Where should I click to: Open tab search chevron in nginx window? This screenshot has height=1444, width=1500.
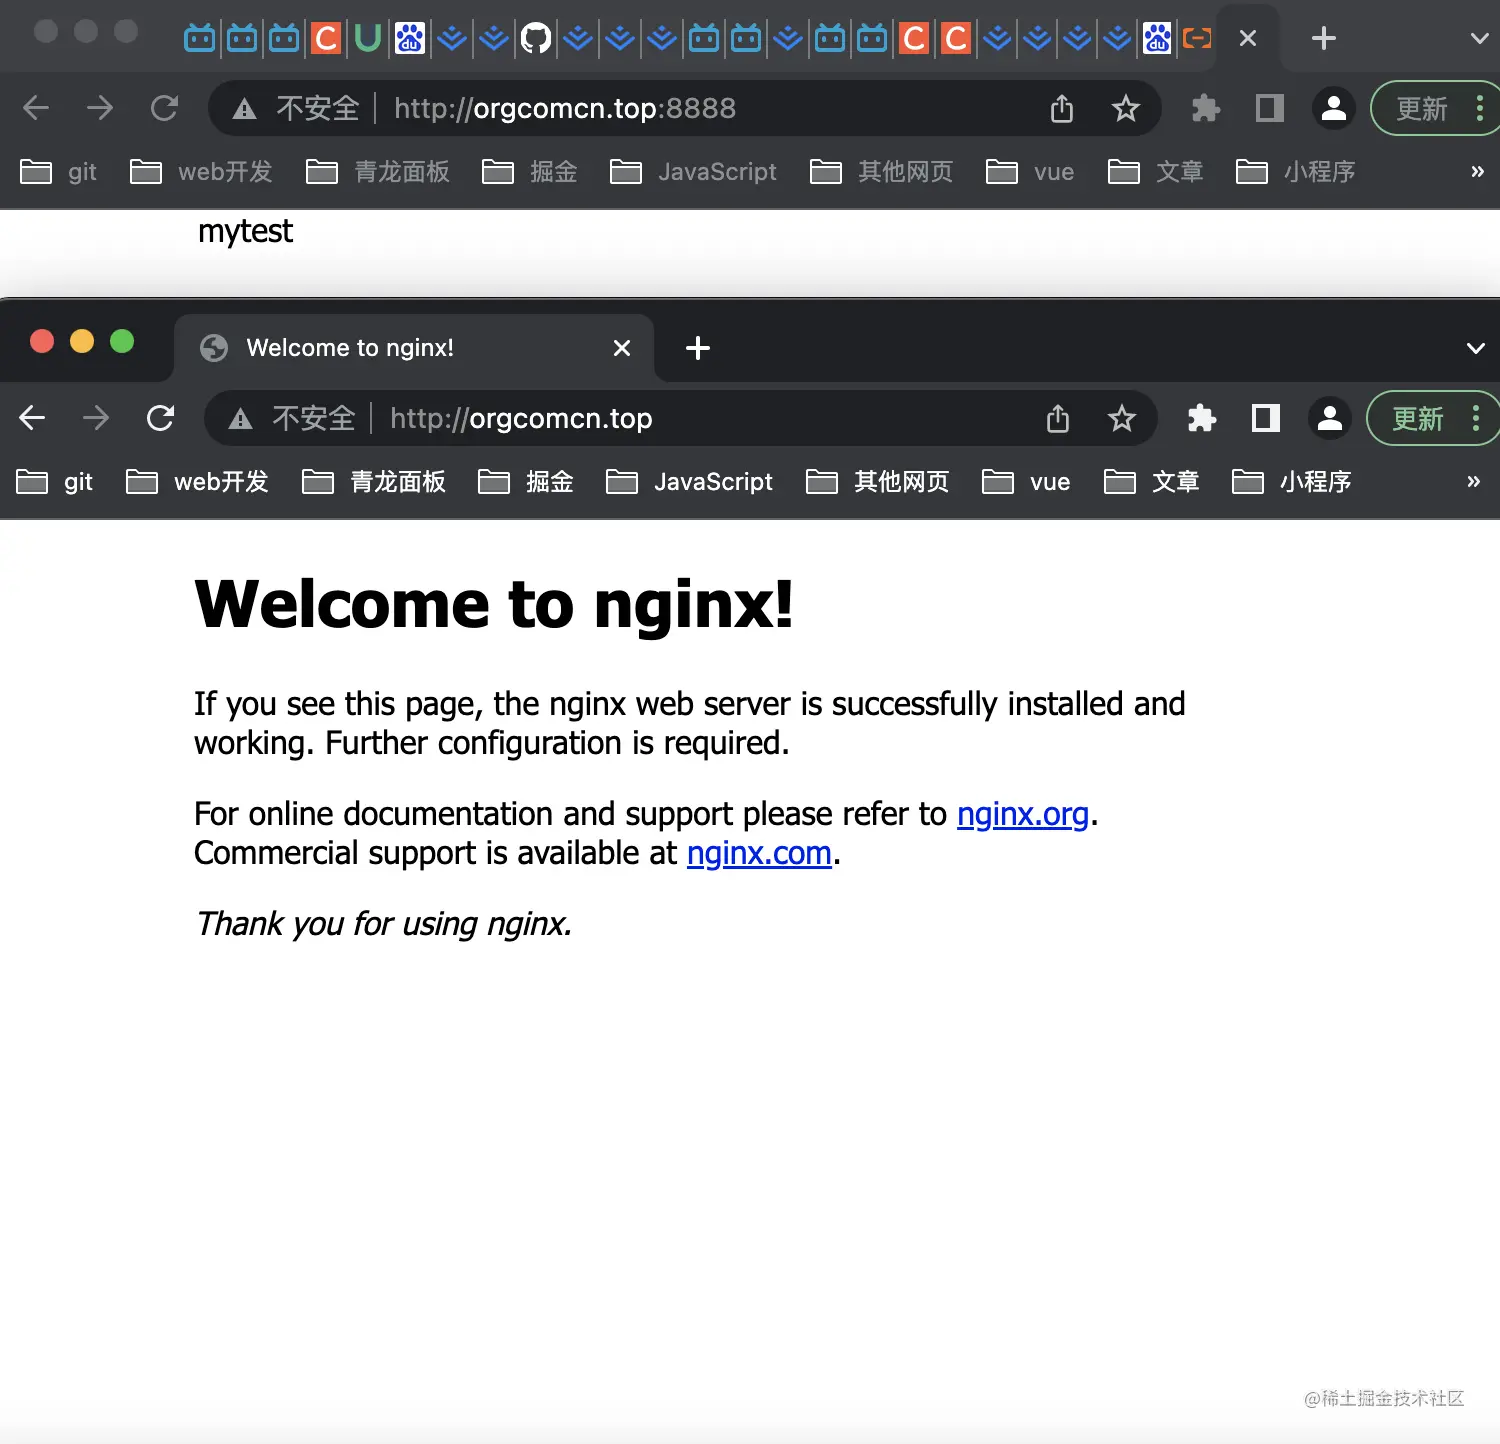coord(1476,348)
